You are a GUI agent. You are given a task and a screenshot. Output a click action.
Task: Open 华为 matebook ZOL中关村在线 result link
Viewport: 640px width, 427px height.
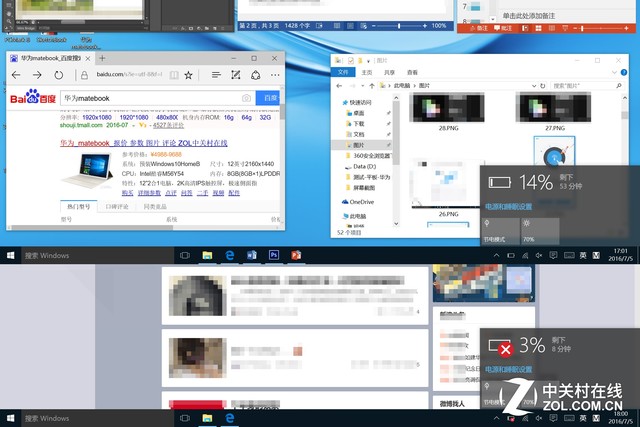pos(144,143)
